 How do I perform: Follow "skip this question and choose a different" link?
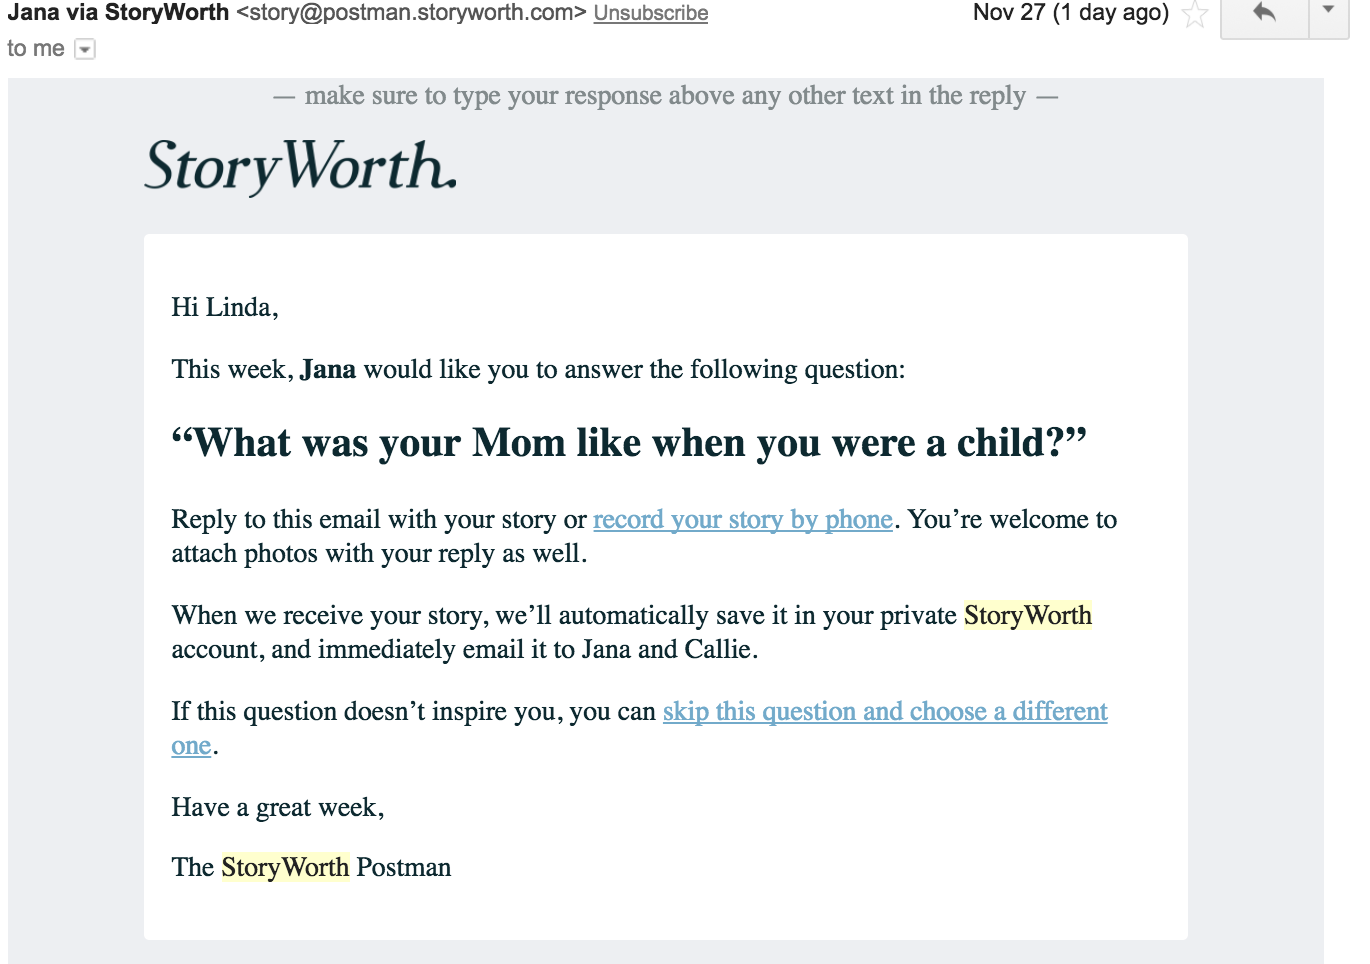coord(884,712)
